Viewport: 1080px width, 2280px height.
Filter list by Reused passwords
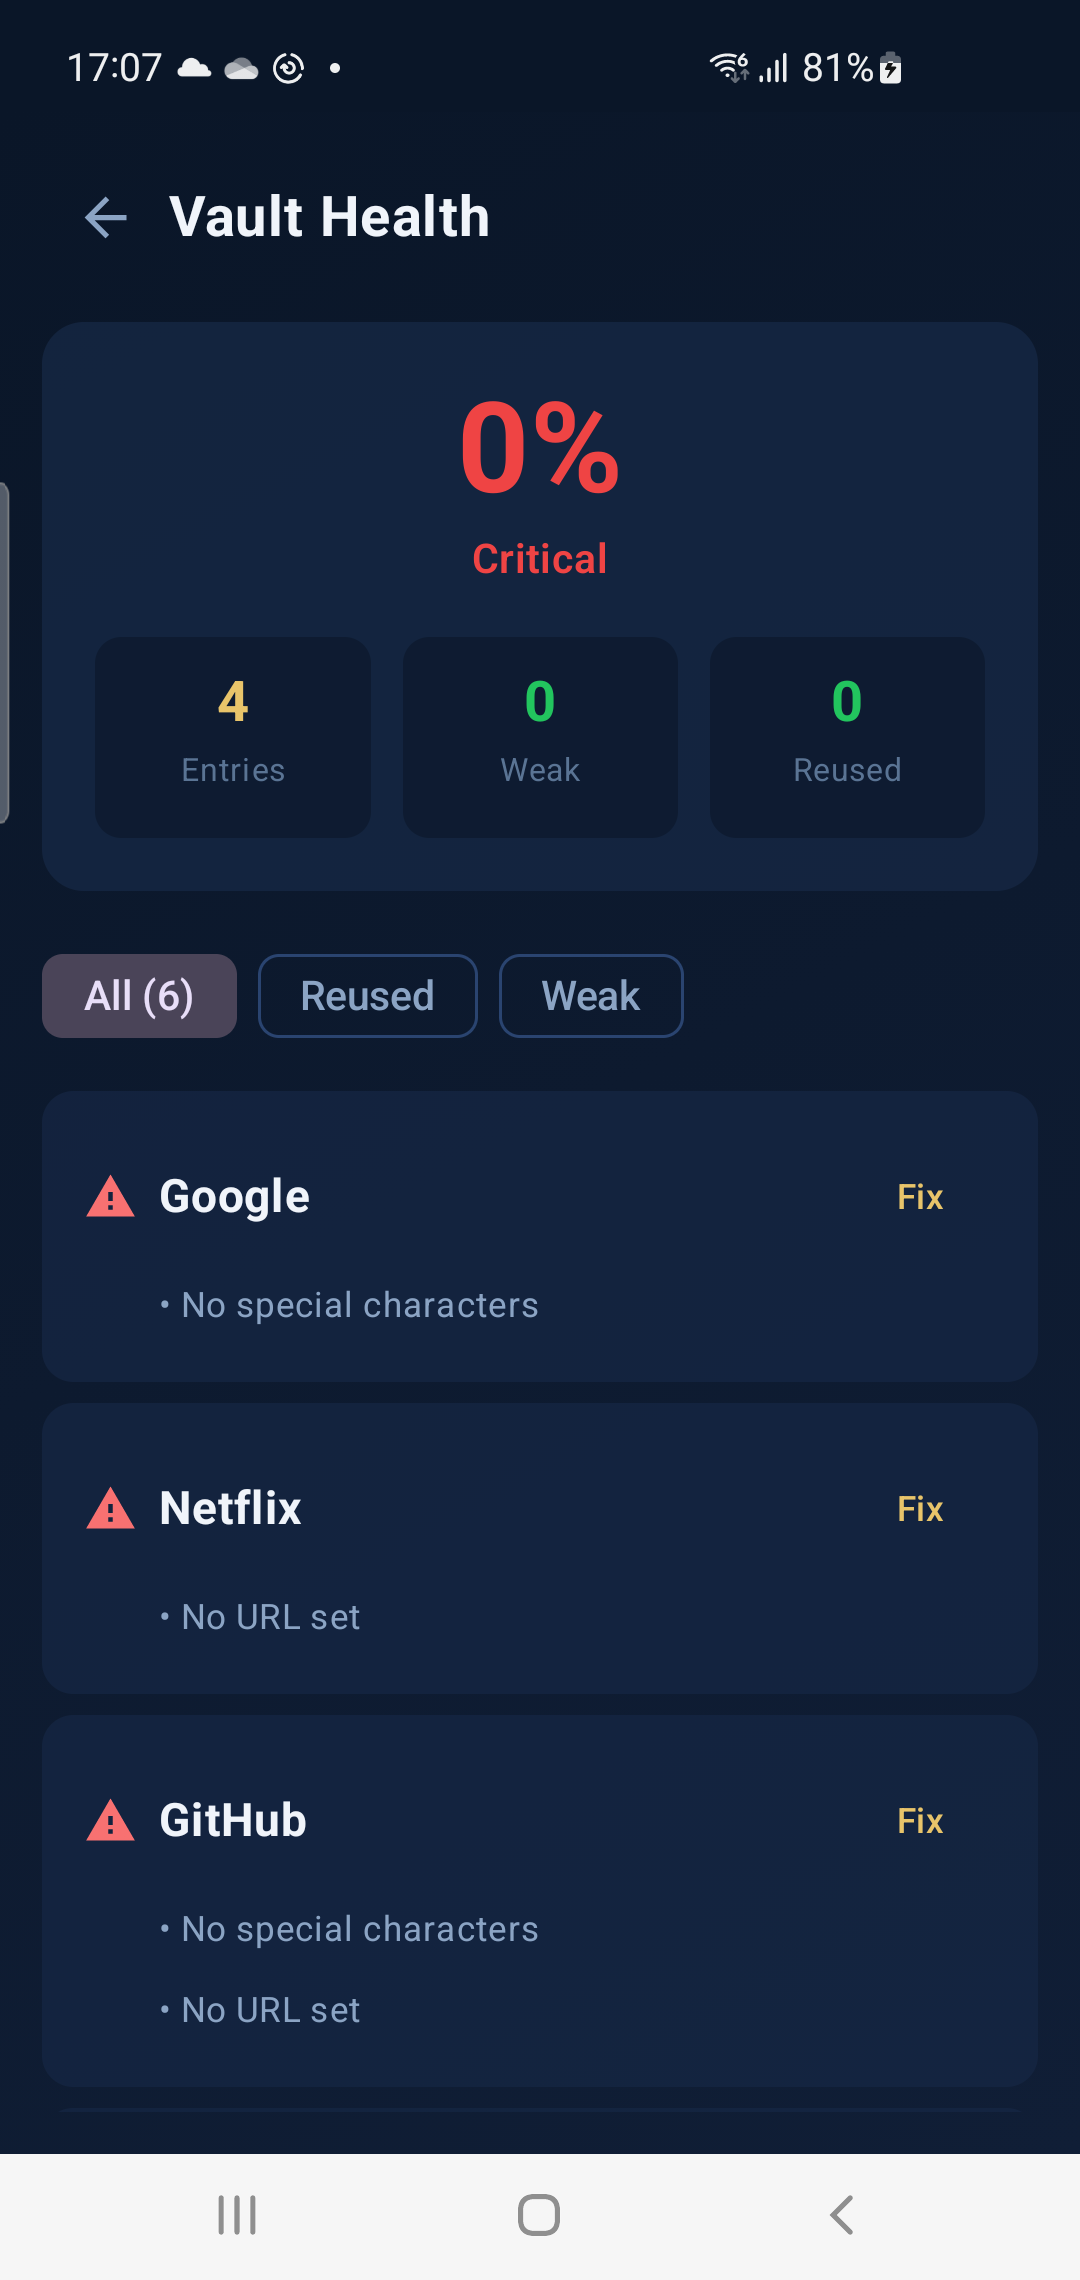367,996
